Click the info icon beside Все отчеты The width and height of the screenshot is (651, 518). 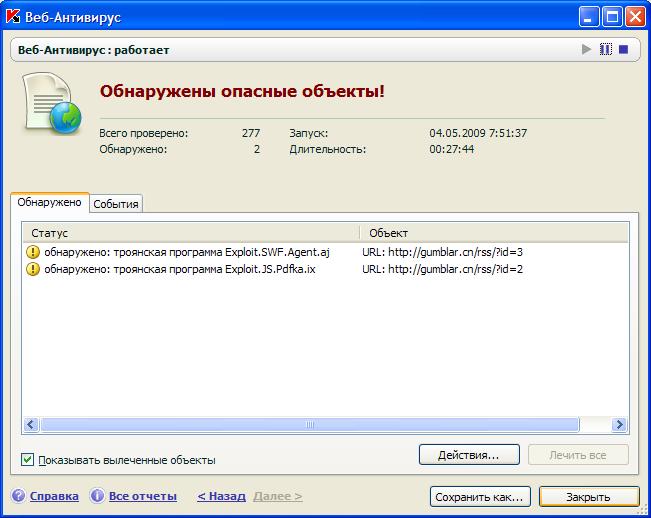point(97,496)
